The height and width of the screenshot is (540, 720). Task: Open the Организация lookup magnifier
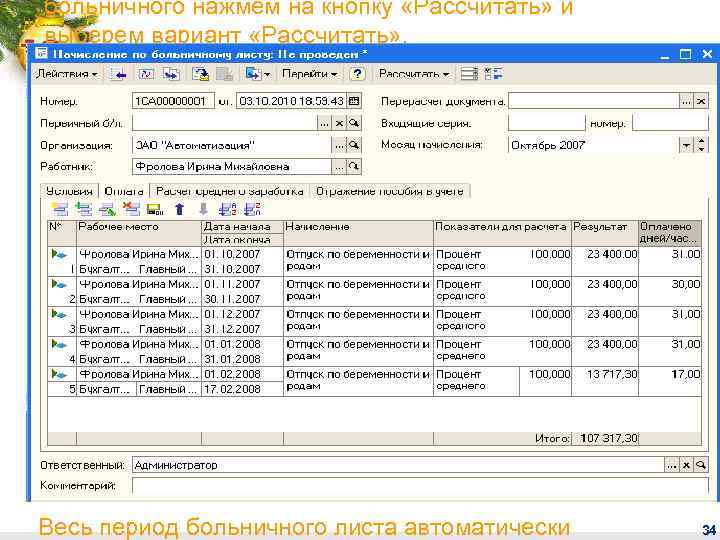tap(354, 145)
